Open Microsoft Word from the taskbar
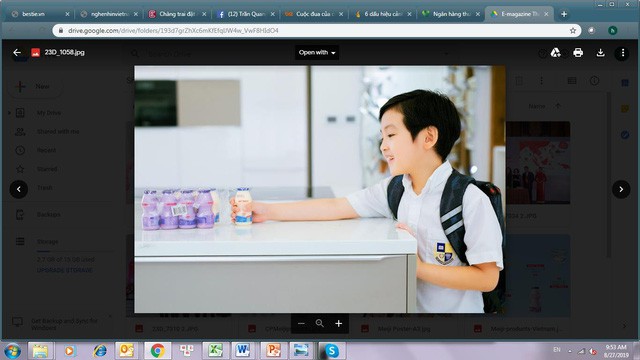Viewport: 640px width, 360px height. pos(242,351)
